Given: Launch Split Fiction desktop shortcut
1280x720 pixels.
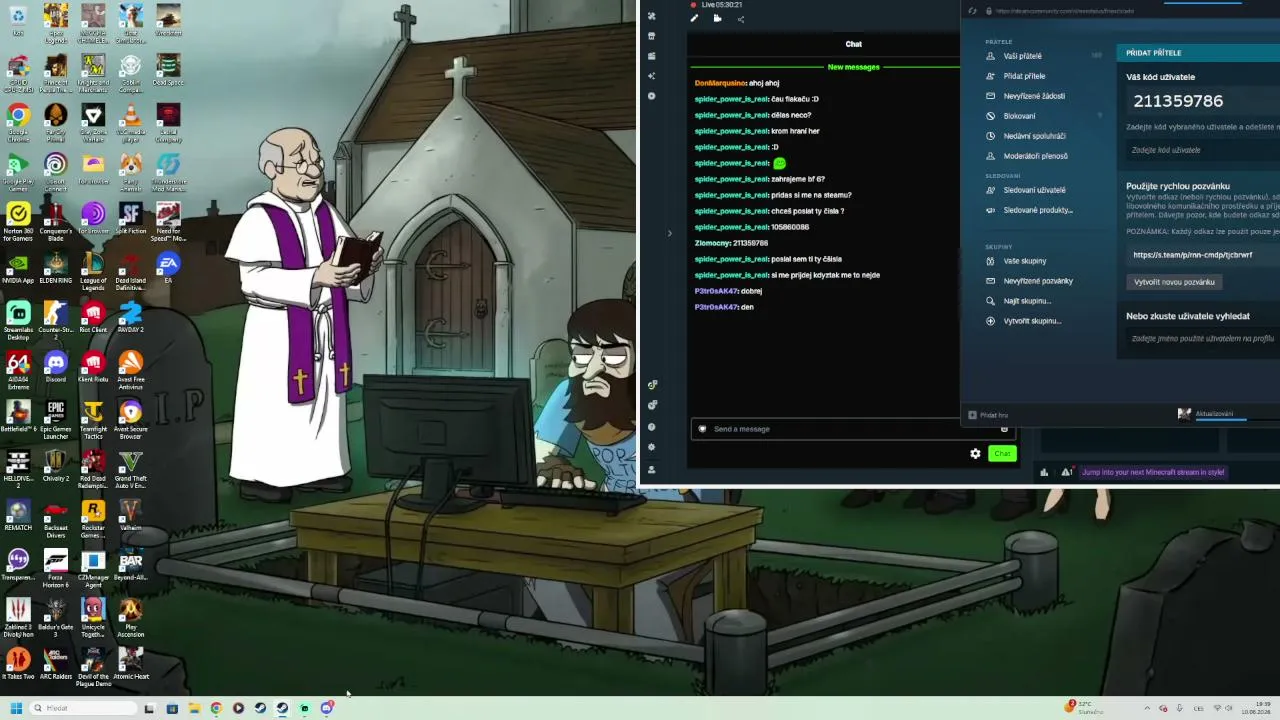Looking at the screenshot, I should 131,219.
